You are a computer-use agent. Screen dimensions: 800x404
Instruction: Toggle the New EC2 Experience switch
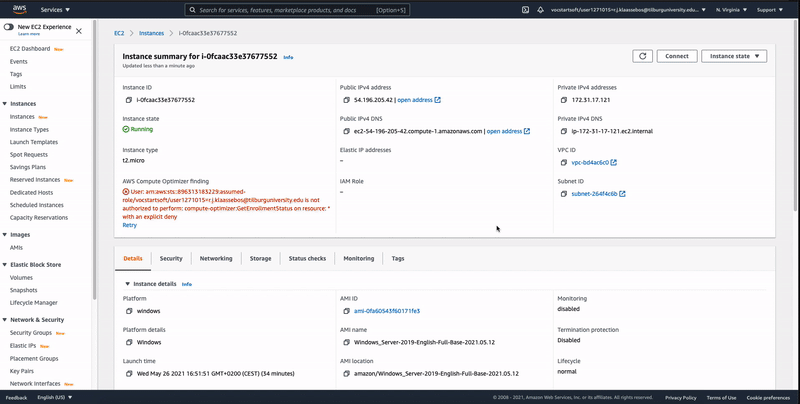10,26
